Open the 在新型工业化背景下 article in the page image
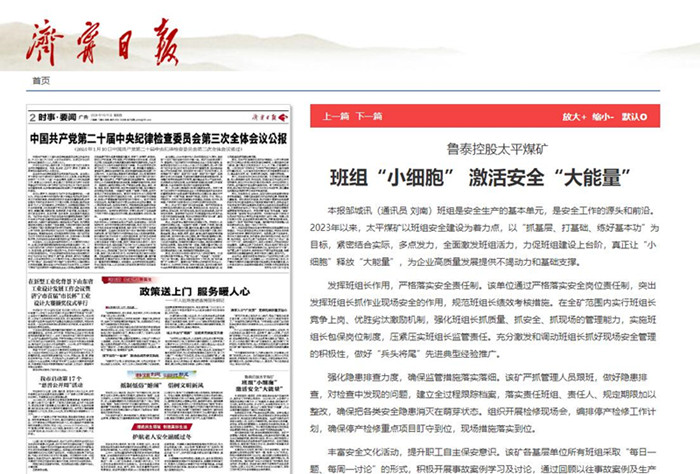Viewport: 700px width, 474px height. (61, 292)
